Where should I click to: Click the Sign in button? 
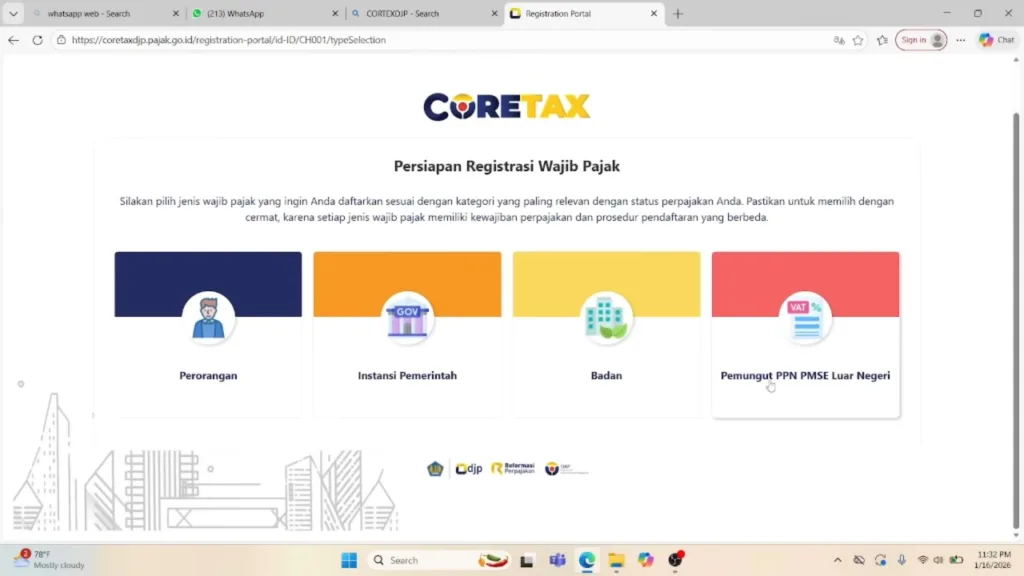pyautogui.click(x=921, y=40)
